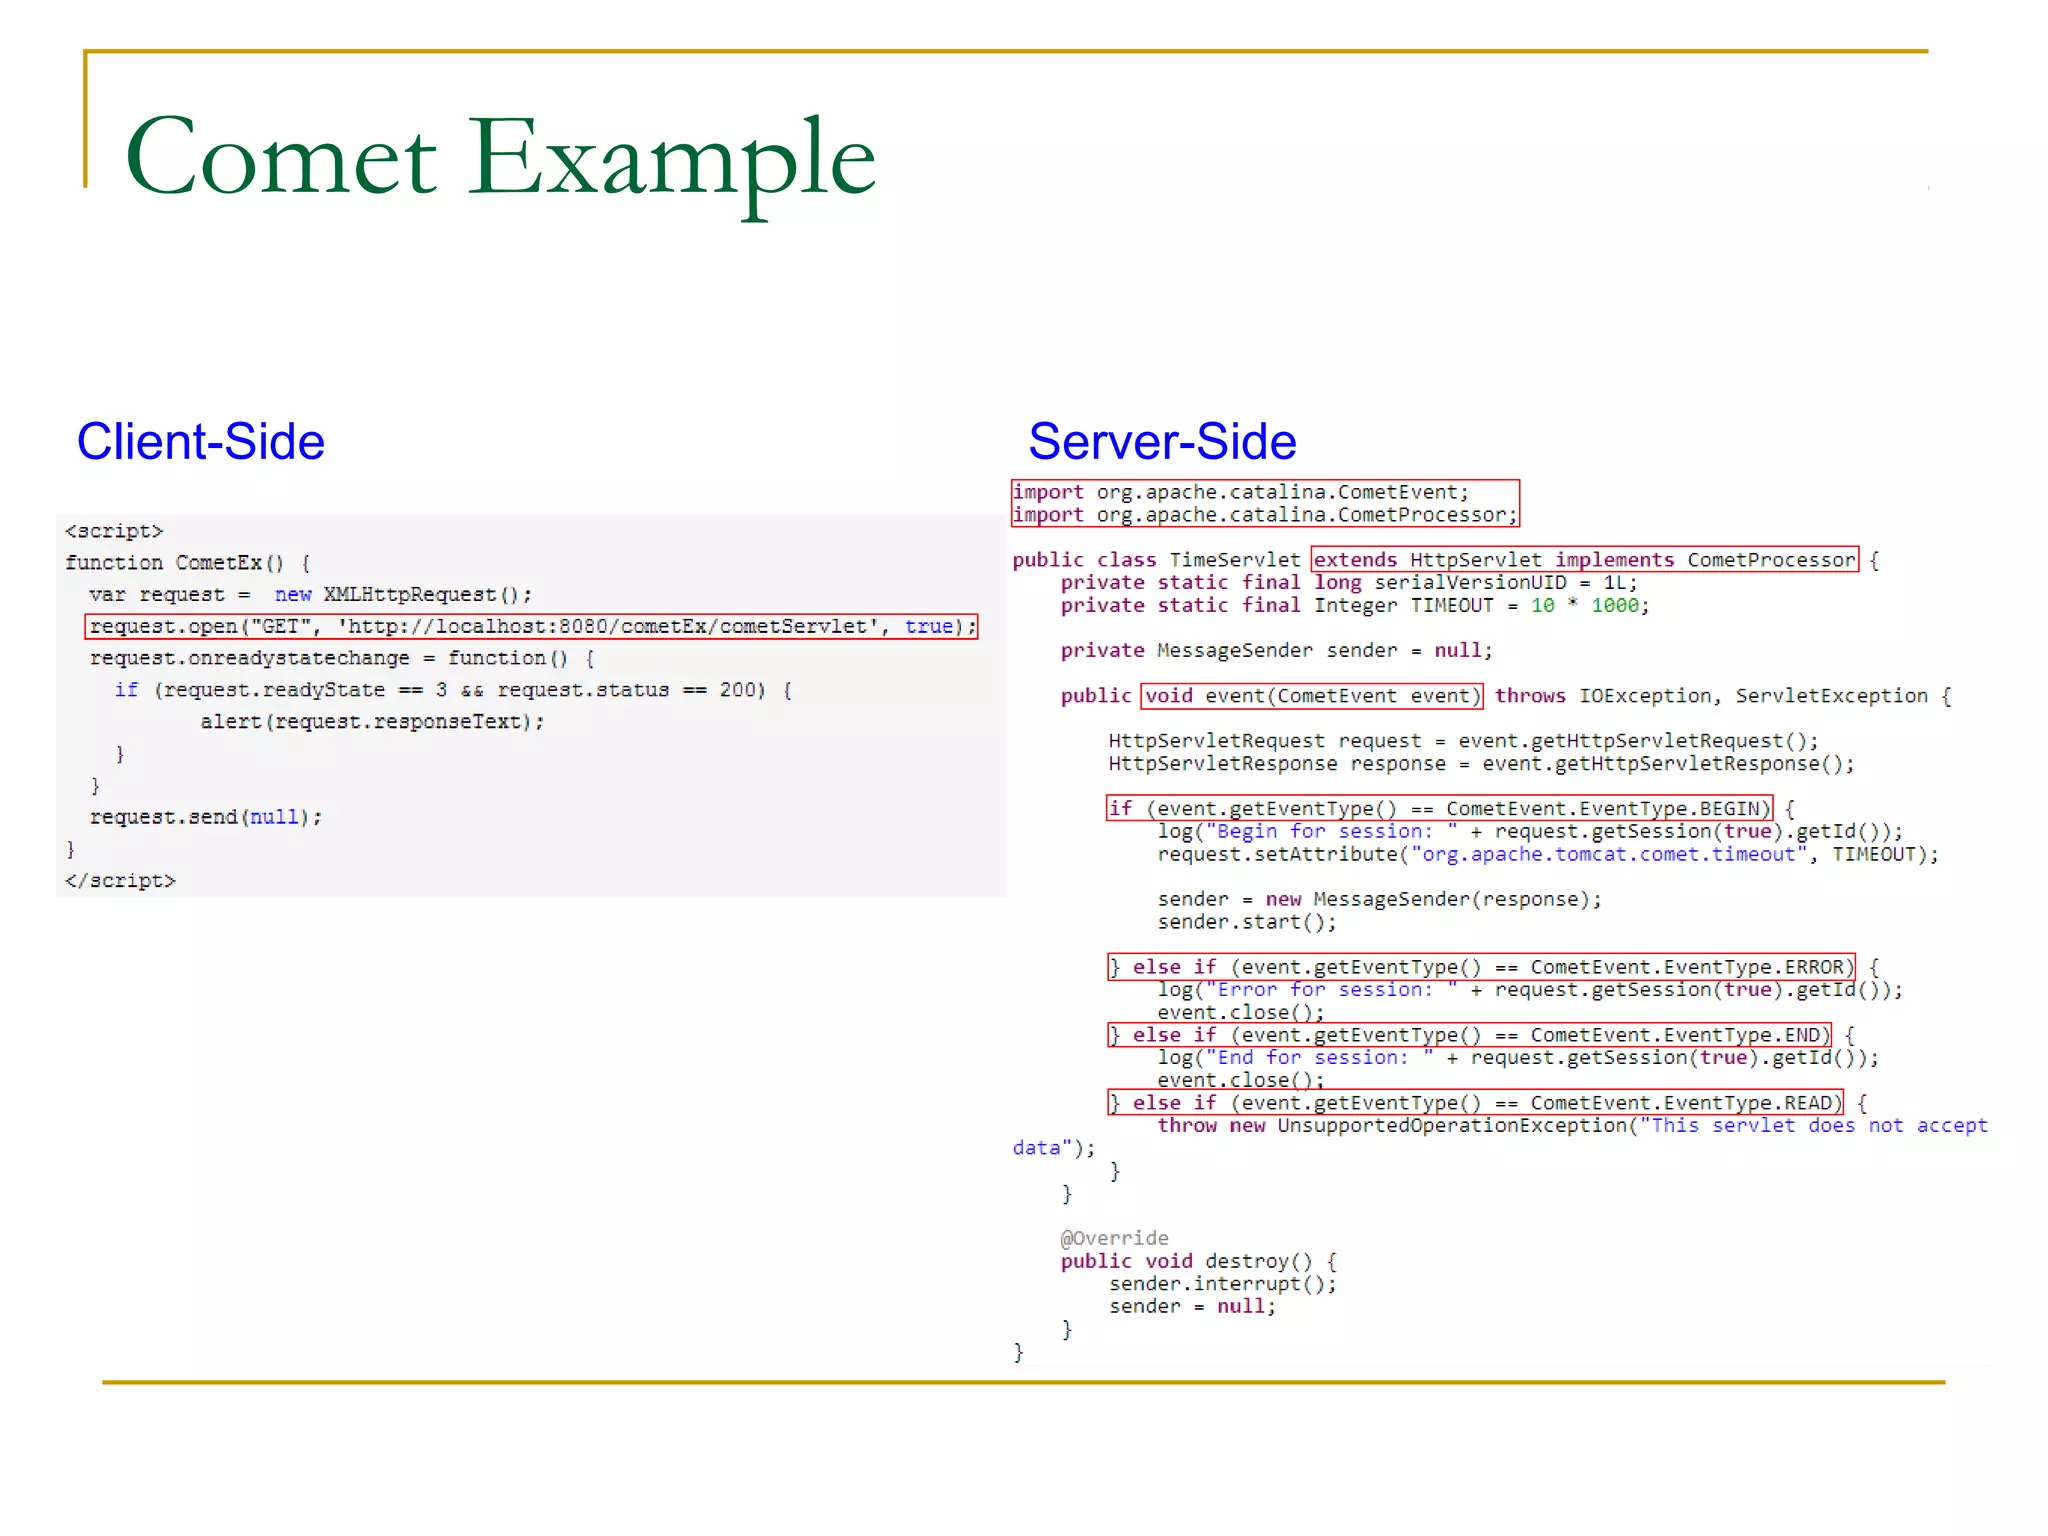Image resolution: width=2048 pixels, height=1536 pixels.
Task: Click the opening <script> tag line
Action: point(114,531)
